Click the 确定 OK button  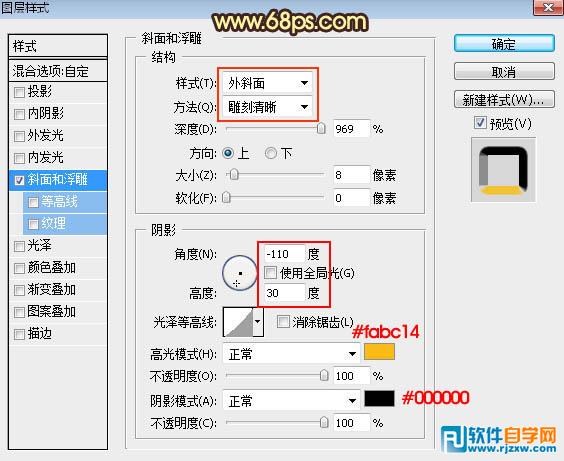pos(504,44)
